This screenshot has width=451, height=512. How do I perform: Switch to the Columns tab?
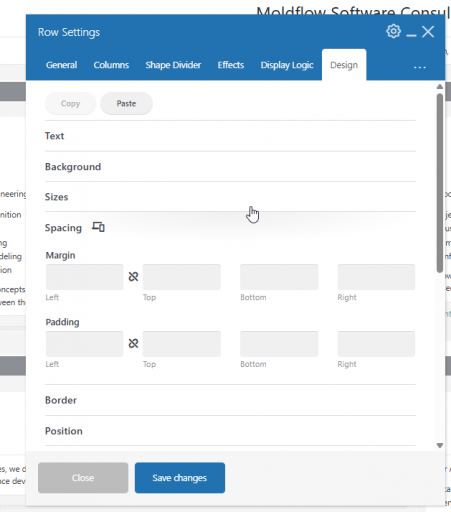pyautogui.click(x=111, y=65)
